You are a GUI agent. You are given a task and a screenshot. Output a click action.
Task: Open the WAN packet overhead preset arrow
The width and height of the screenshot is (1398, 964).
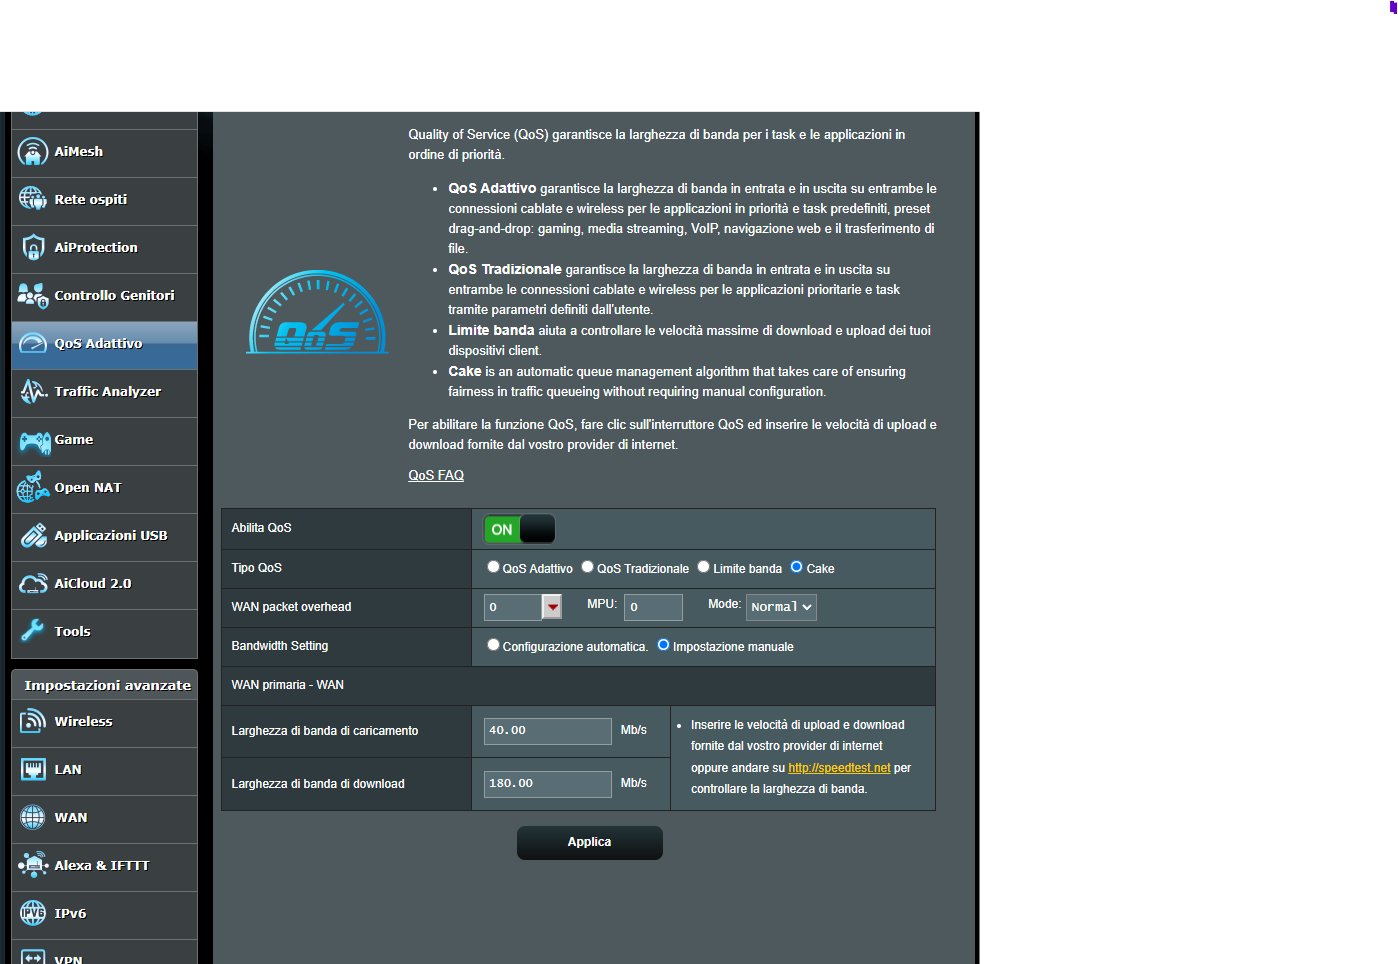tap(552, 607)
